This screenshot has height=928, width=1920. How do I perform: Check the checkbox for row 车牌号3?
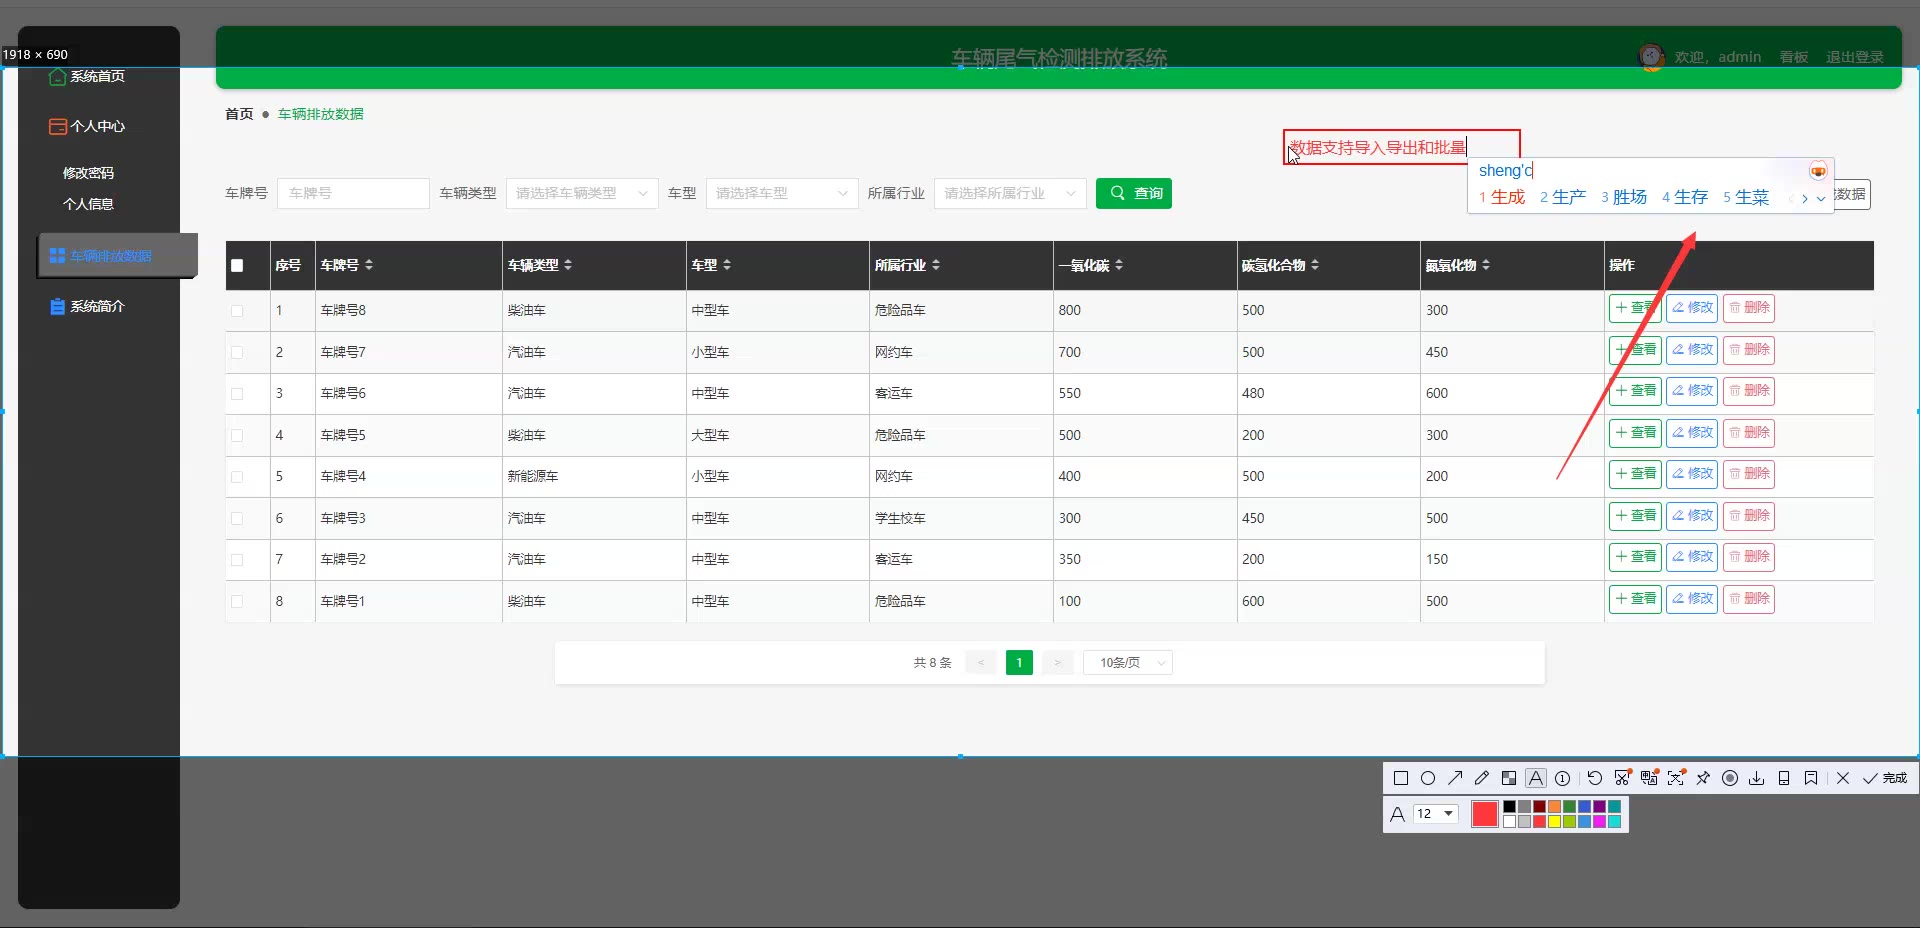tap(237, 518)
